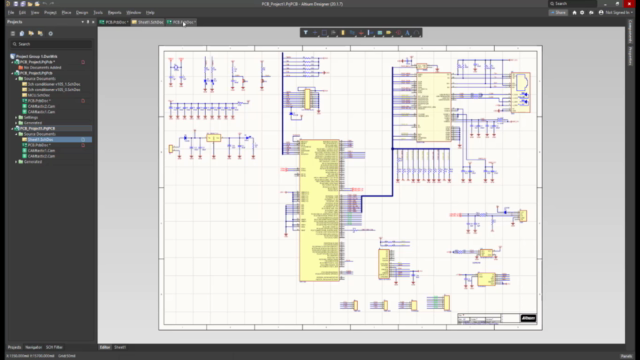Collapse the first PCB_Project node with No Documents Added
This screenshot has width=640, height=360.
12,62
